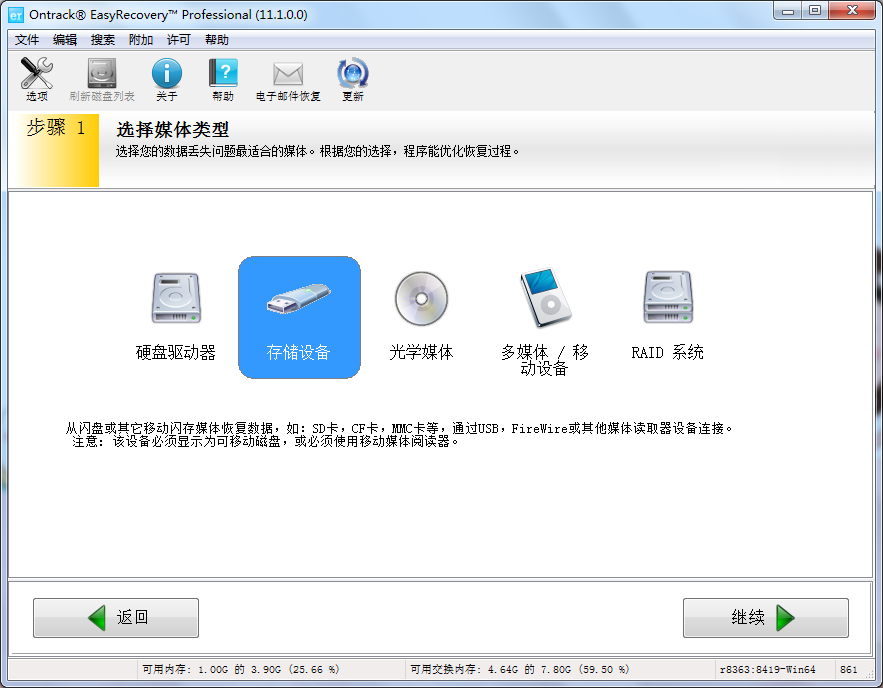
Task: Open the 附加 menu
Action: pos(141,40)
